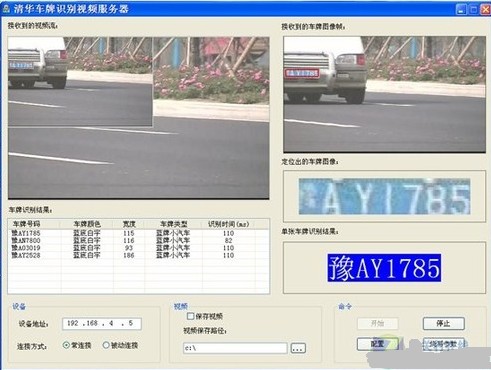The height and width of the screenshot is (370, 491).
Task: Click the device address IP field
Action: (102, 324)
